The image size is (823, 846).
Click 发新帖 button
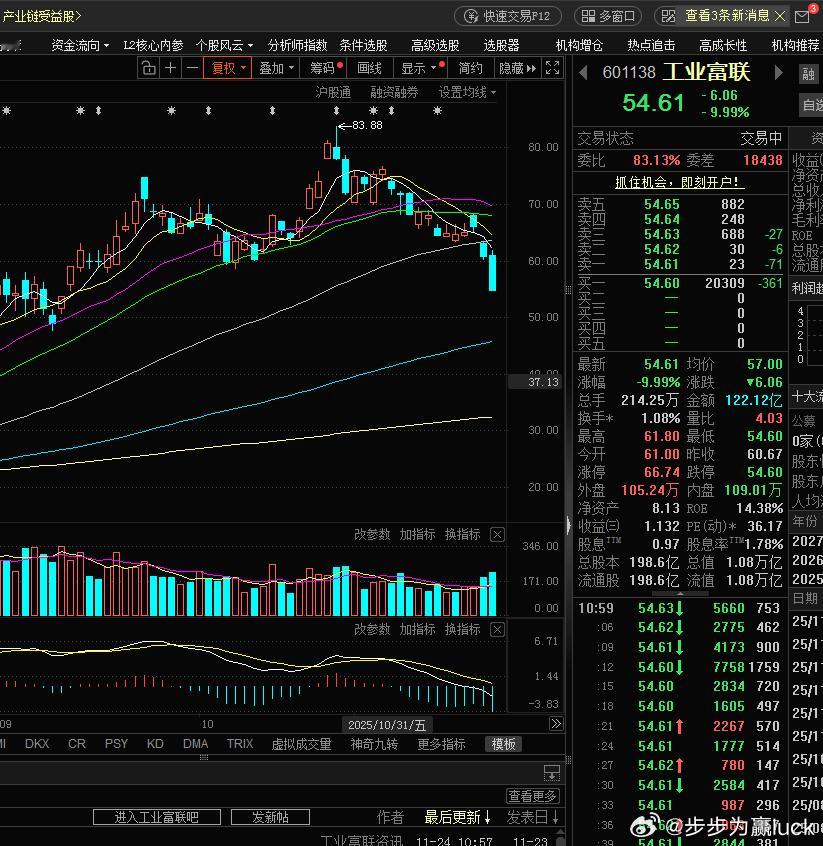(x=270, y=817)
